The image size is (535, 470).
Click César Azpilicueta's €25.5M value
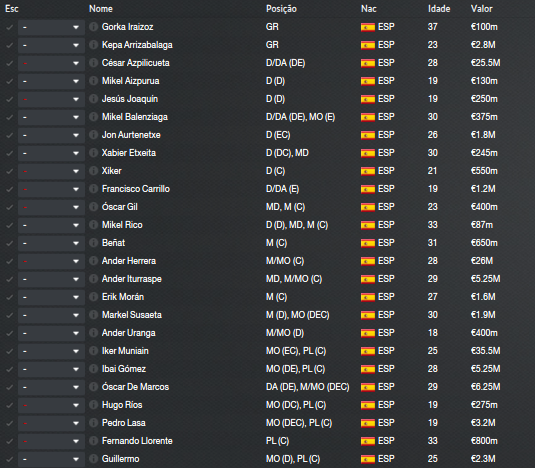[486, 63]
